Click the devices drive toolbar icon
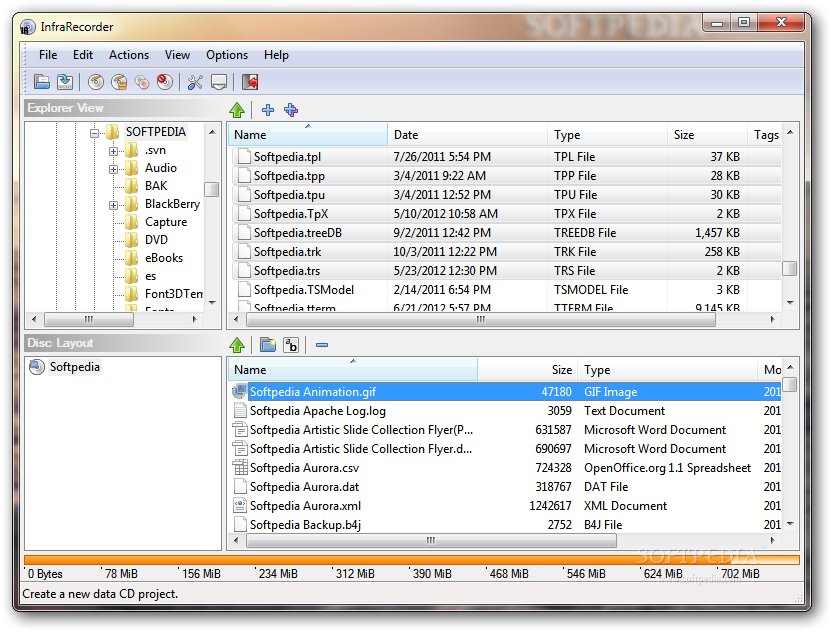 (219, 82)
